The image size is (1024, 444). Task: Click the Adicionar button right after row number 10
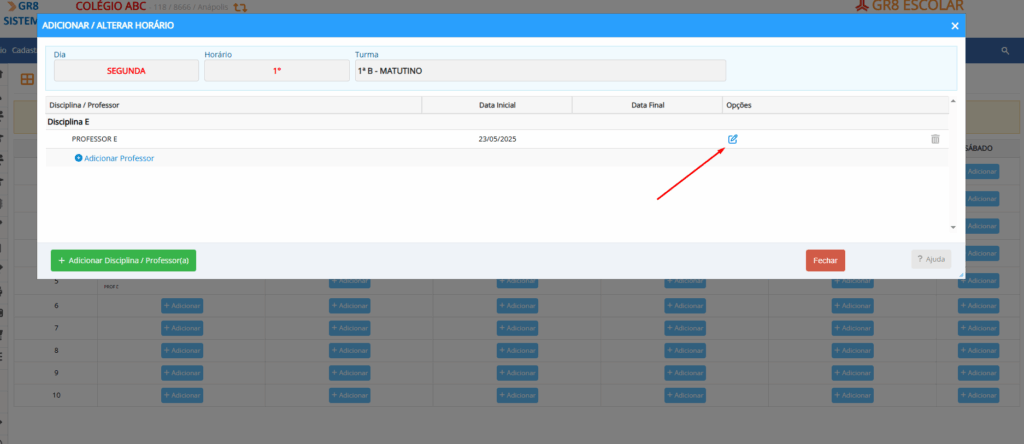coord(182,396)
